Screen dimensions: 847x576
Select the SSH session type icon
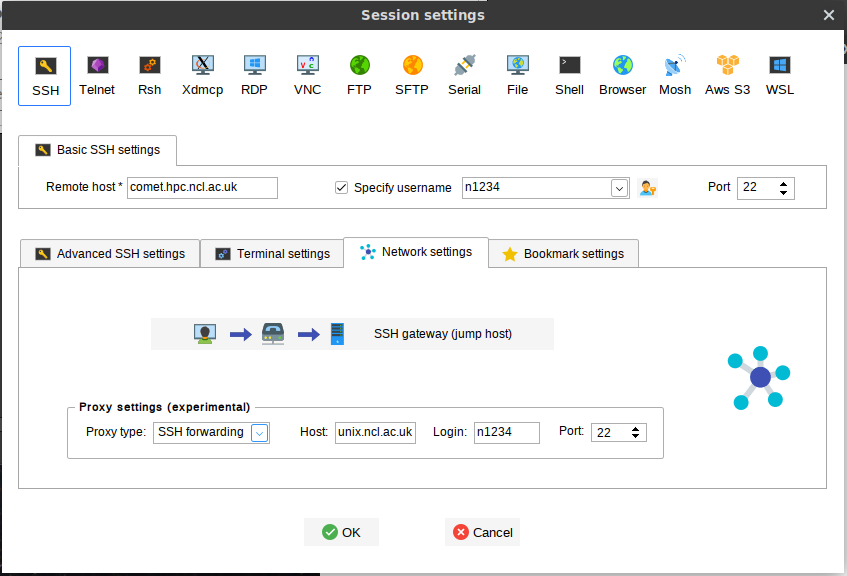pos(45,75)
